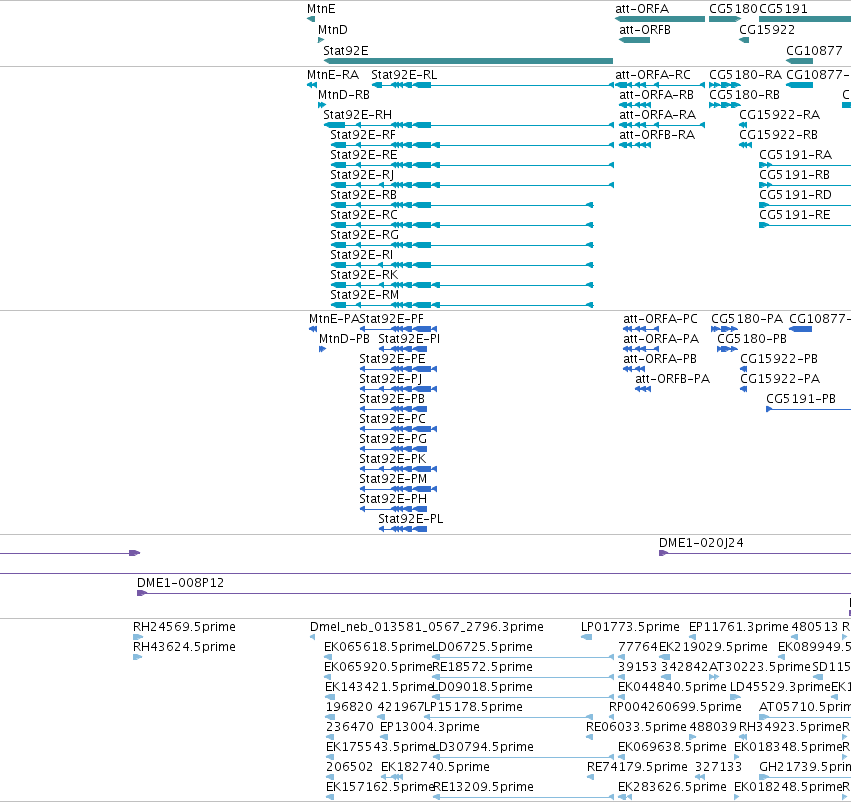
Task: Select the CG5191-PB protein label
Action: (801, 399)
